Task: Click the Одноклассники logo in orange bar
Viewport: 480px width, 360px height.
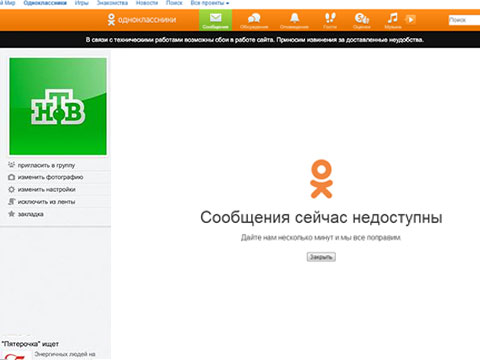Action: [142, 20]
